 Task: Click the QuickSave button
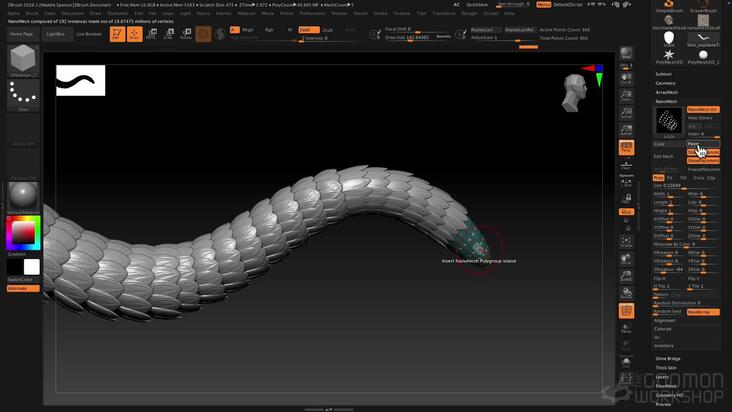[477, 5]
